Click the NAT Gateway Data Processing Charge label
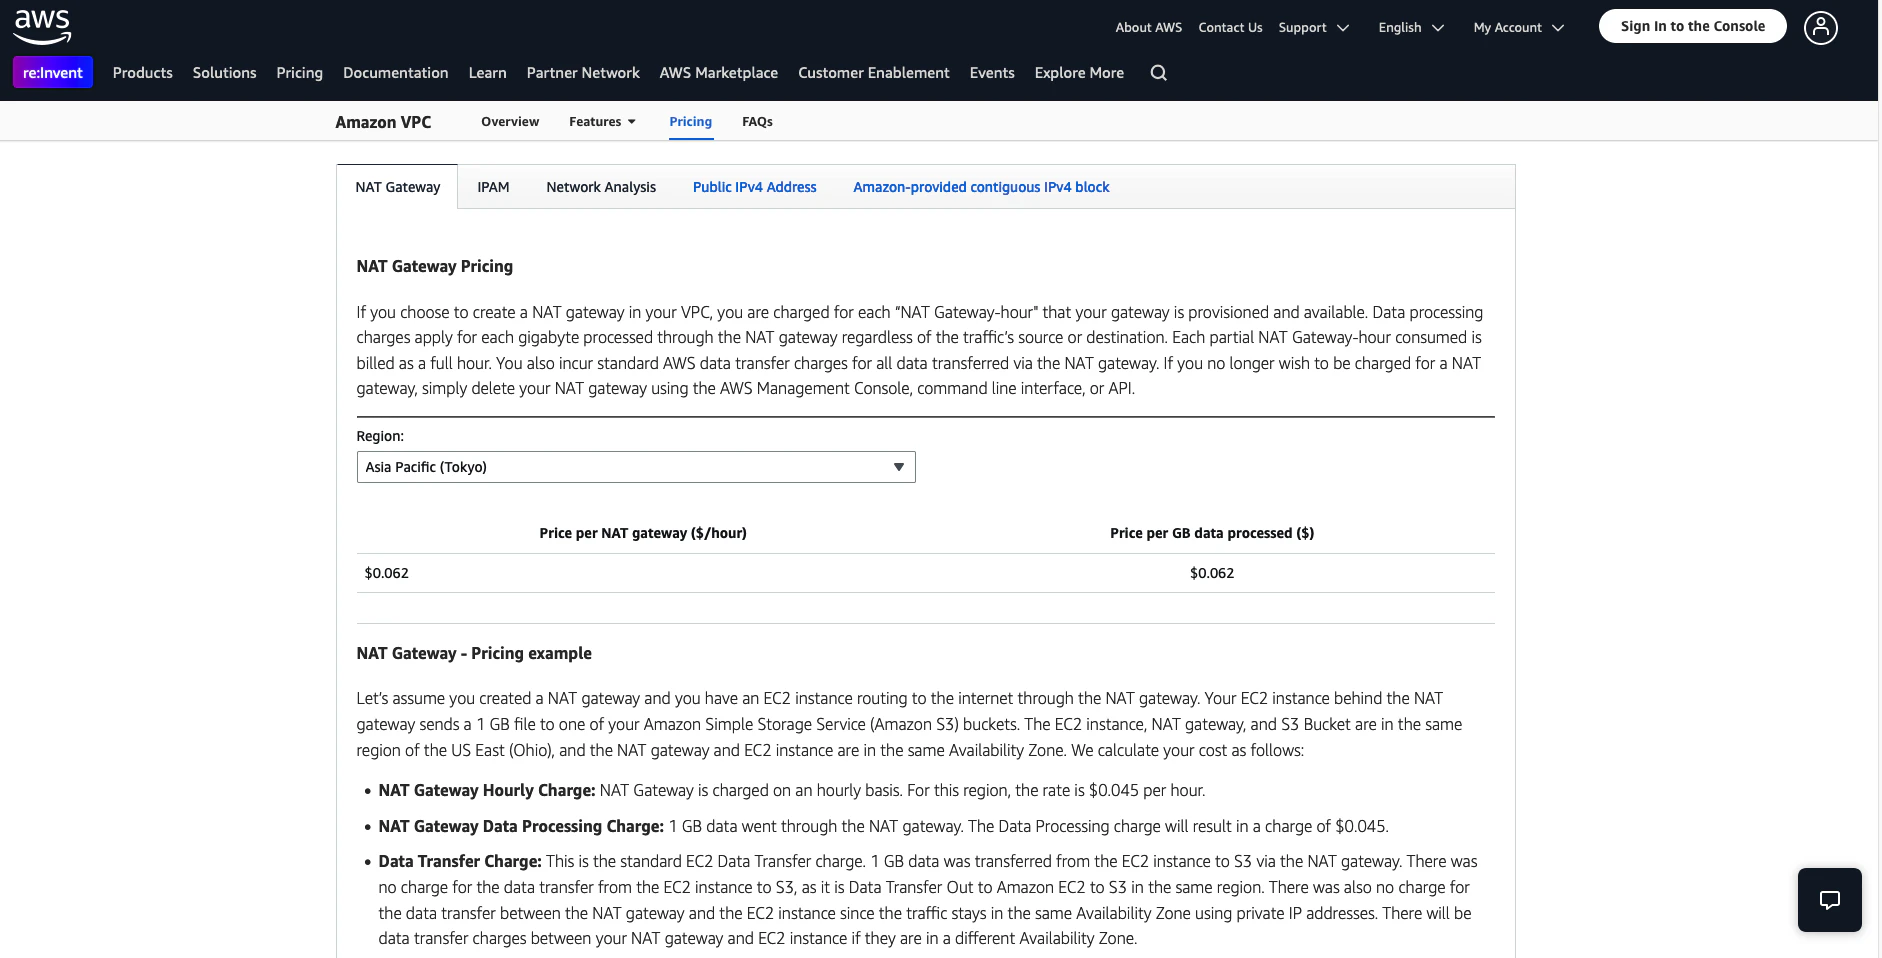The image size is (1882, 958). click(x=521, y=826)
